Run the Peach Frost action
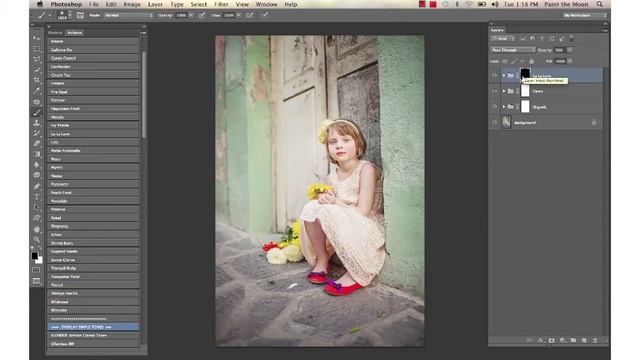640x360 pixels. [93, 192]
